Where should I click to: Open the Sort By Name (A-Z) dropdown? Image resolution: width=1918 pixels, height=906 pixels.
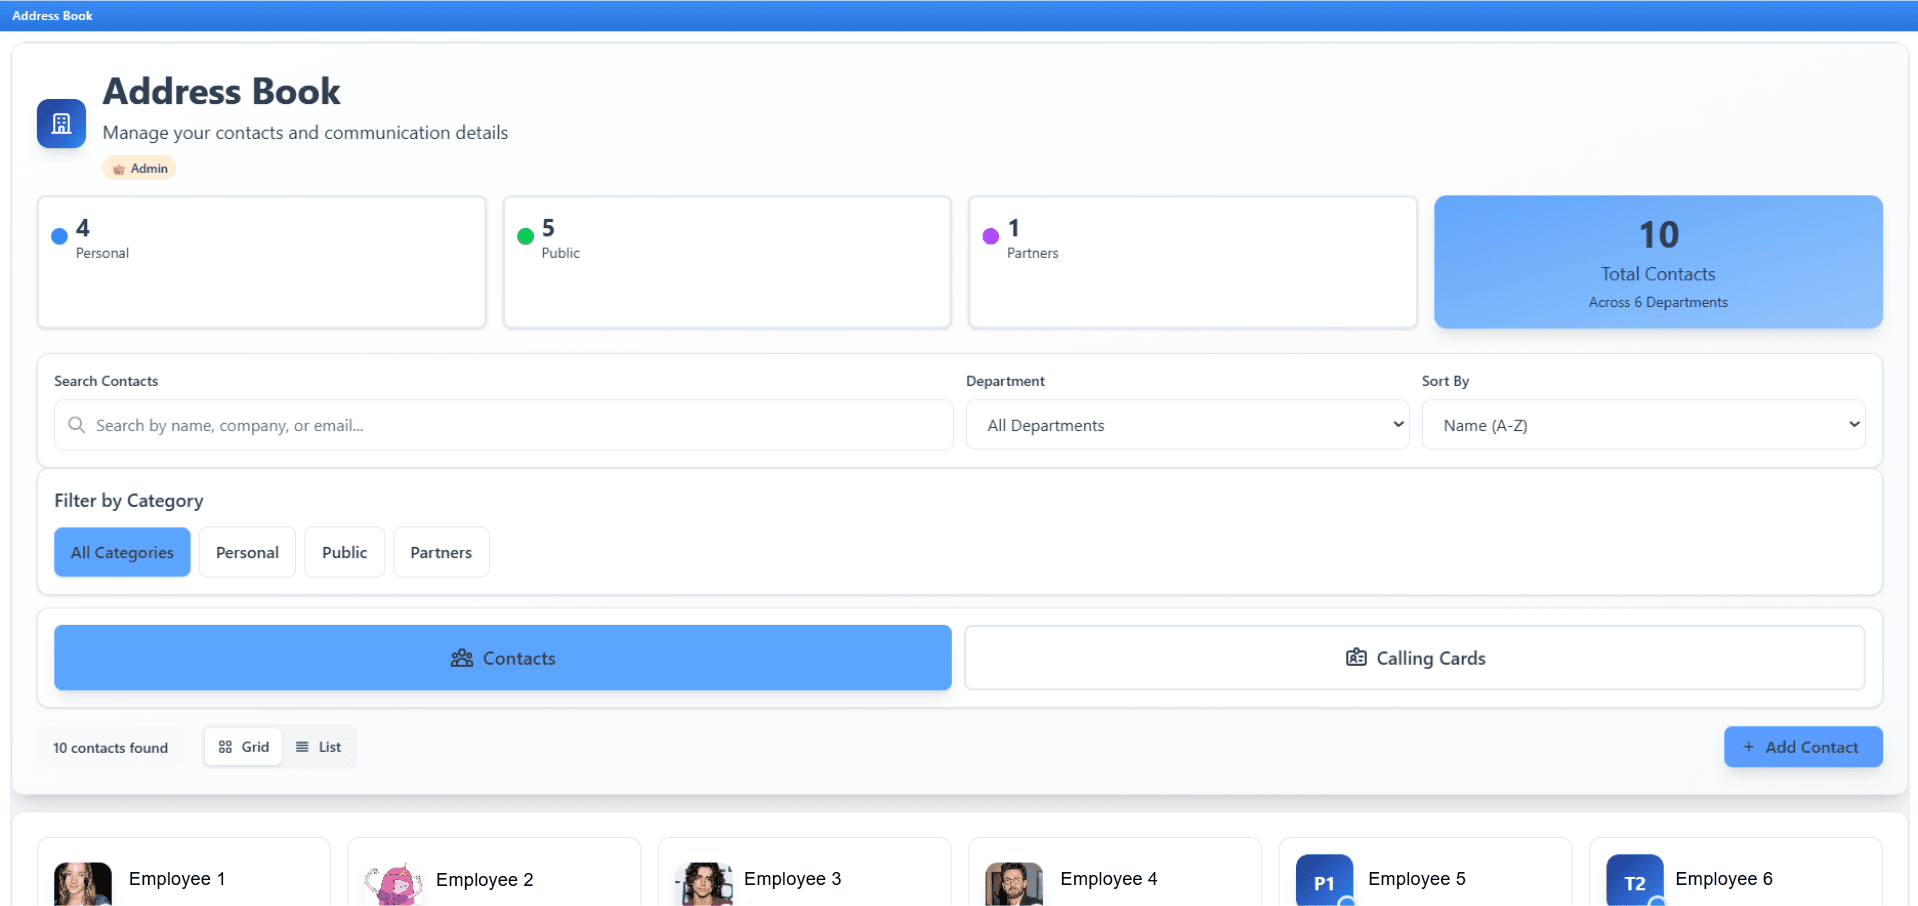(x=1642, y=425)
